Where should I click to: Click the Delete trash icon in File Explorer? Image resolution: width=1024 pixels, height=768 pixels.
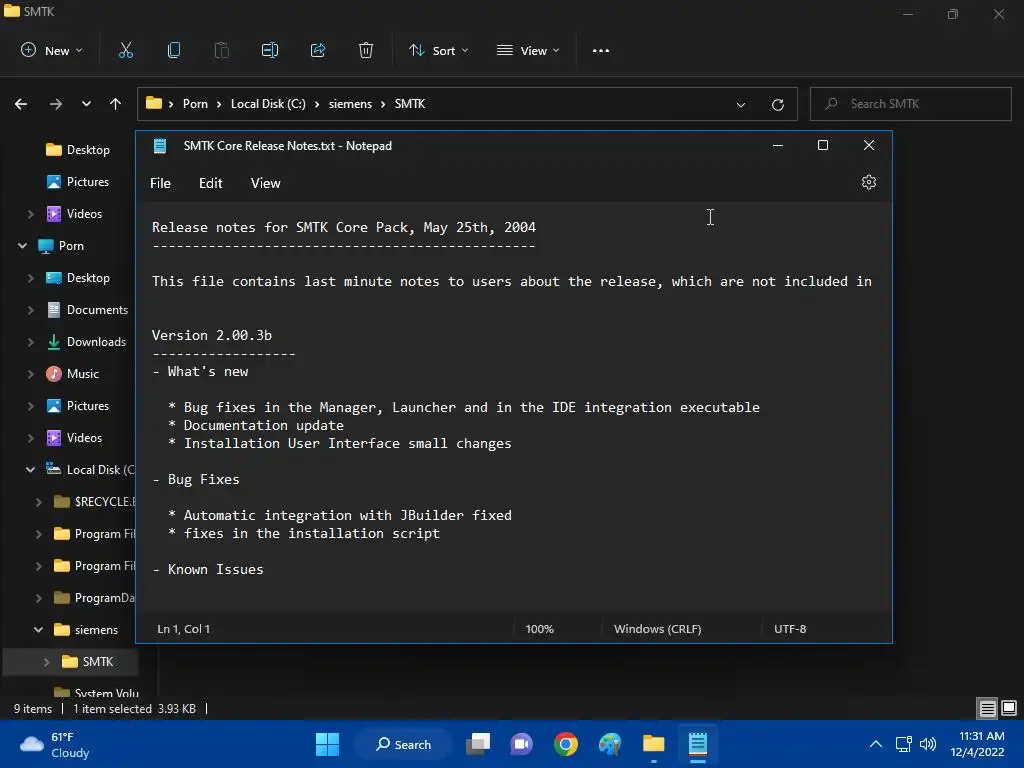click(366, 50)
